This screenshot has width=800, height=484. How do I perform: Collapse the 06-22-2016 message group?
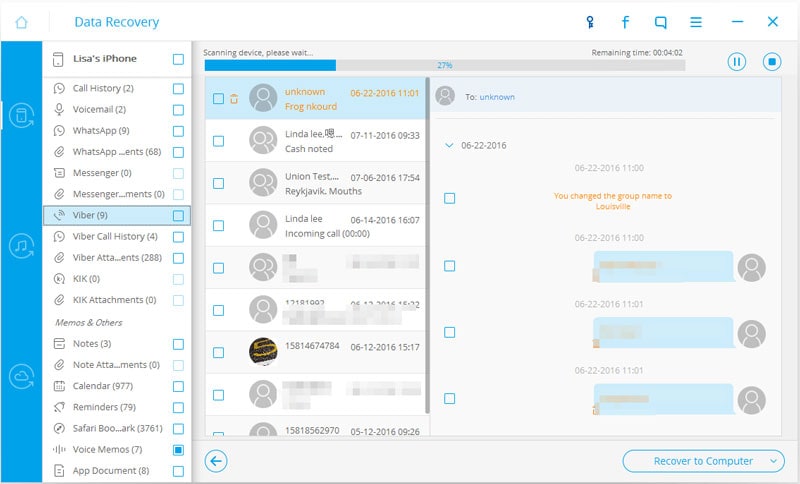[449, 145]
